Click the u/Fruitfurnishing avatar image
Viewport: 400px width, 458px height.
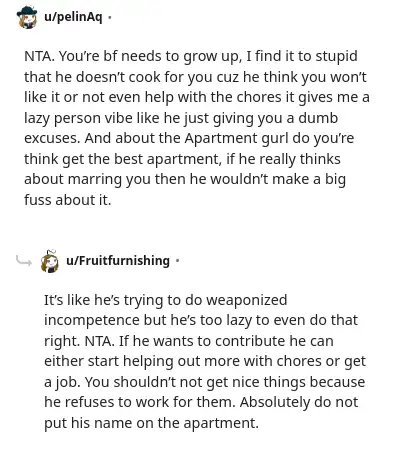pos(50,261)
